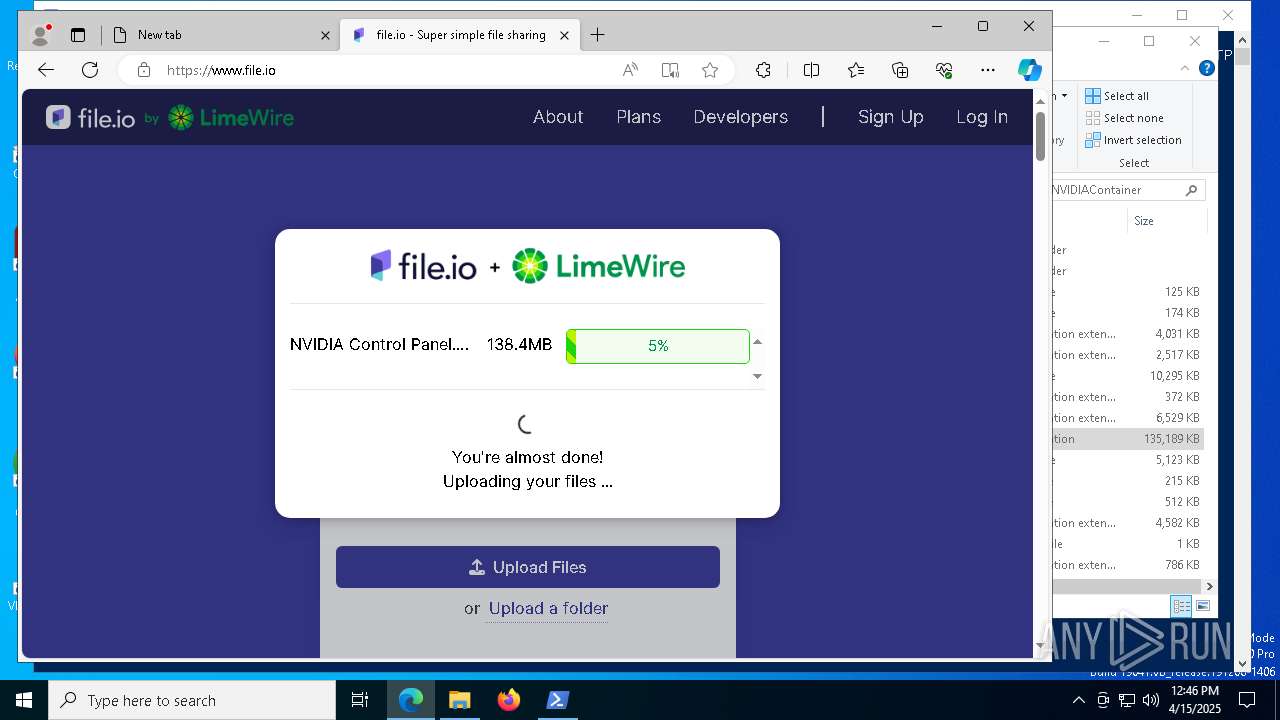Add a new browser tab with the plus button
This screenshot has width=1280, height=720.
(x=597, y=35)
